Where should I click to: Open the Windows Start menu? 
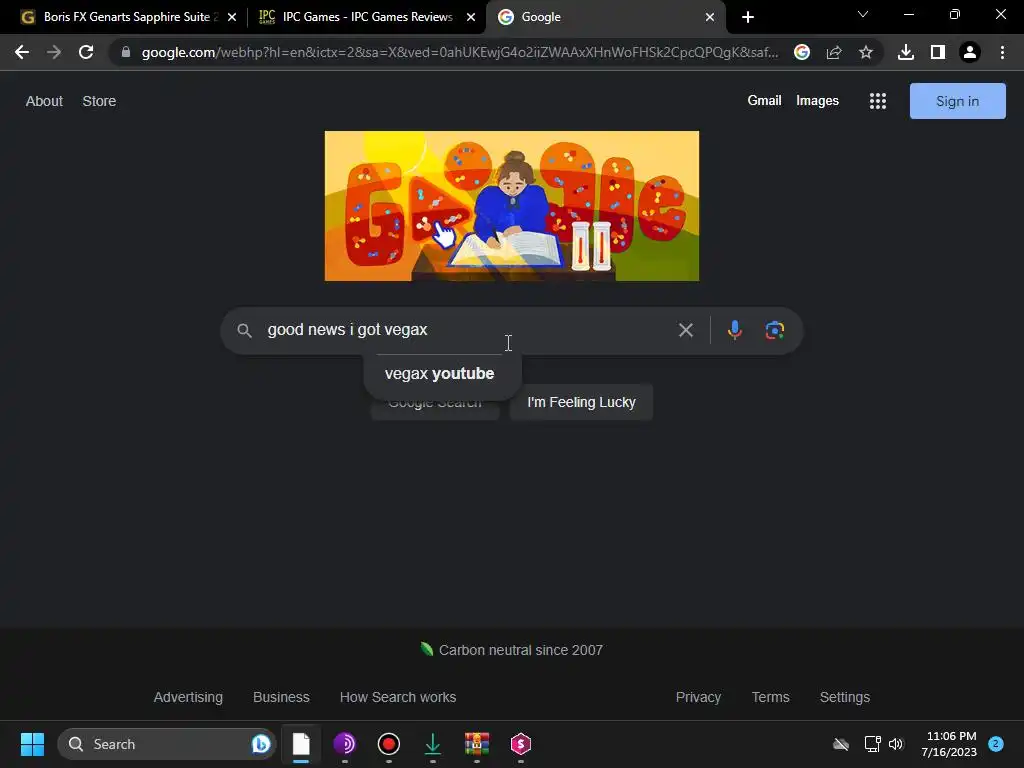tap(32, 744)
